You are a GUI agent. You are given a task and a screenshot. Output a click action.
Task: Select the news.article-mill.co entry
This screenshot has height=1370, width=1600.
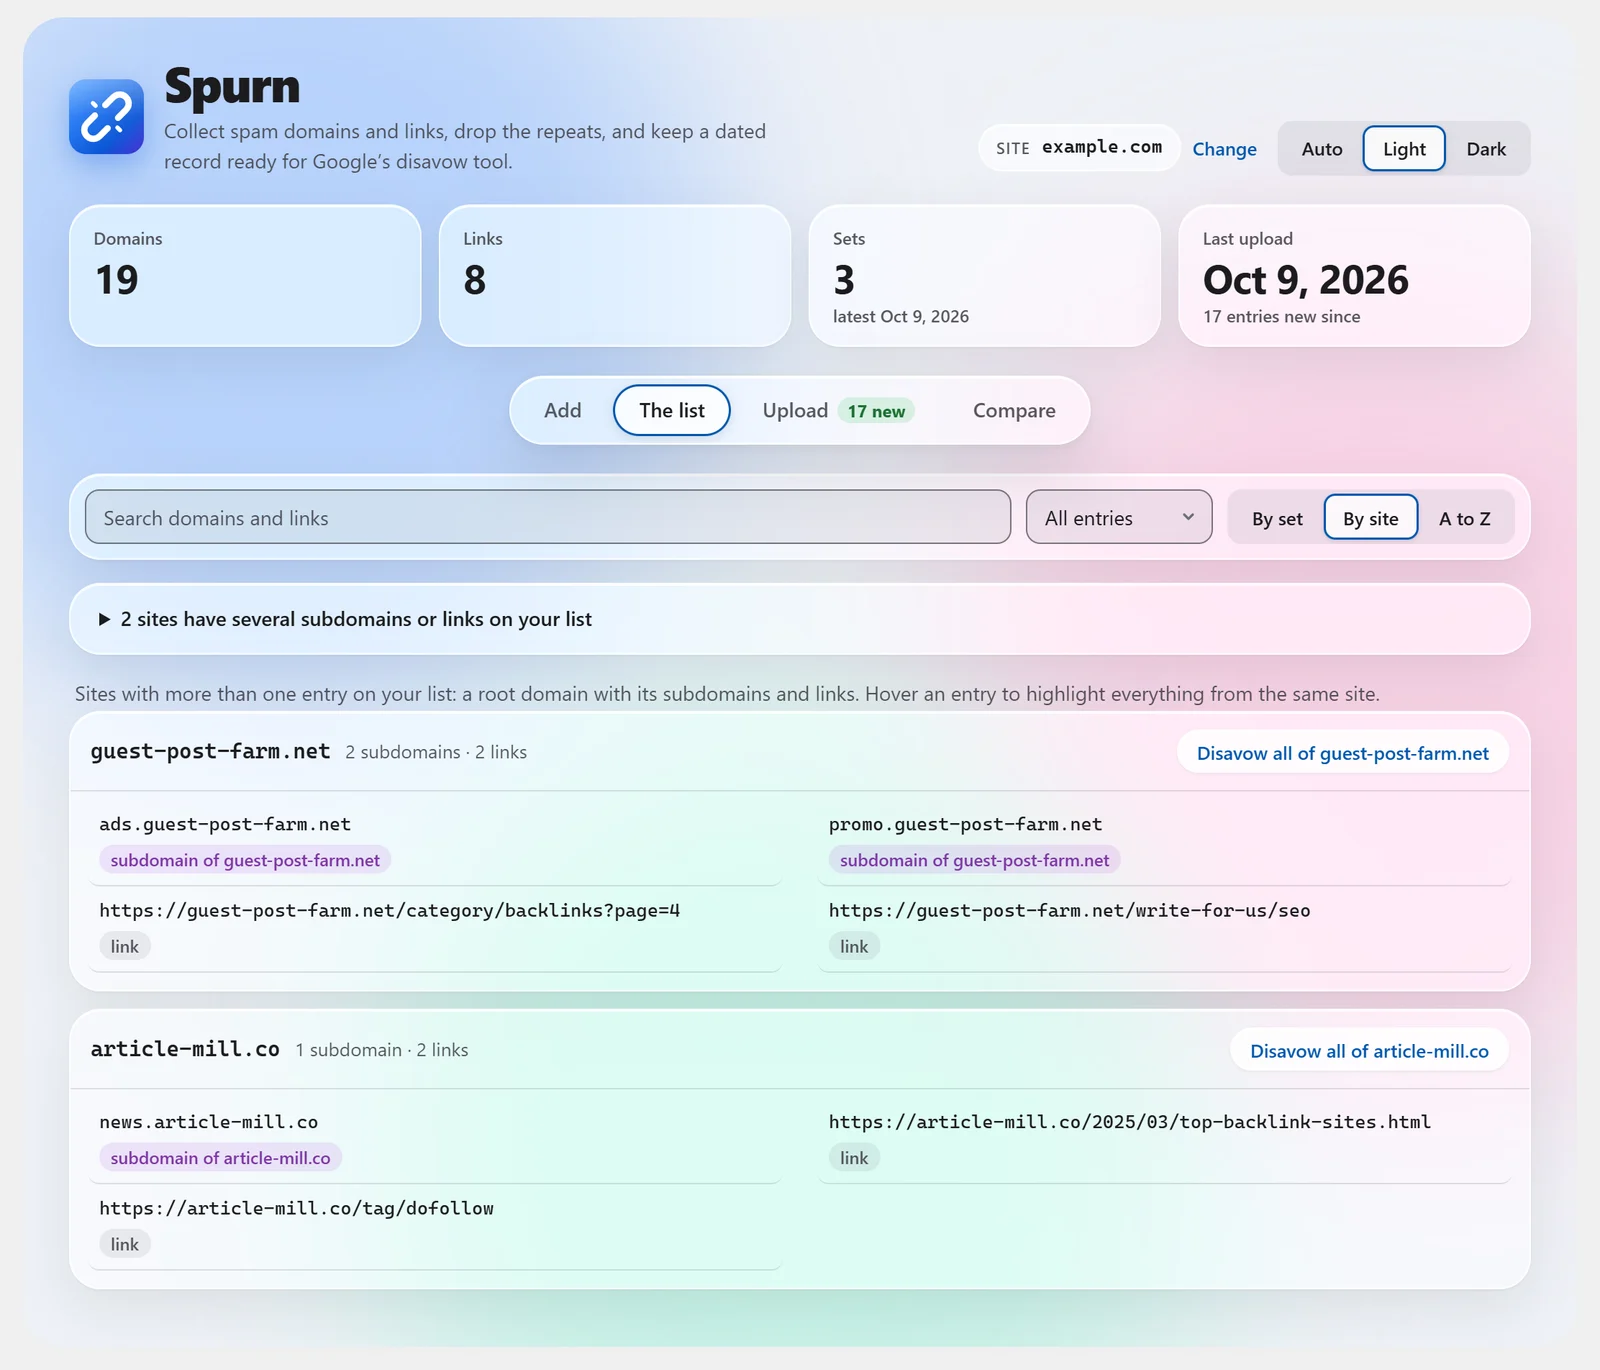pos(435,1141)
